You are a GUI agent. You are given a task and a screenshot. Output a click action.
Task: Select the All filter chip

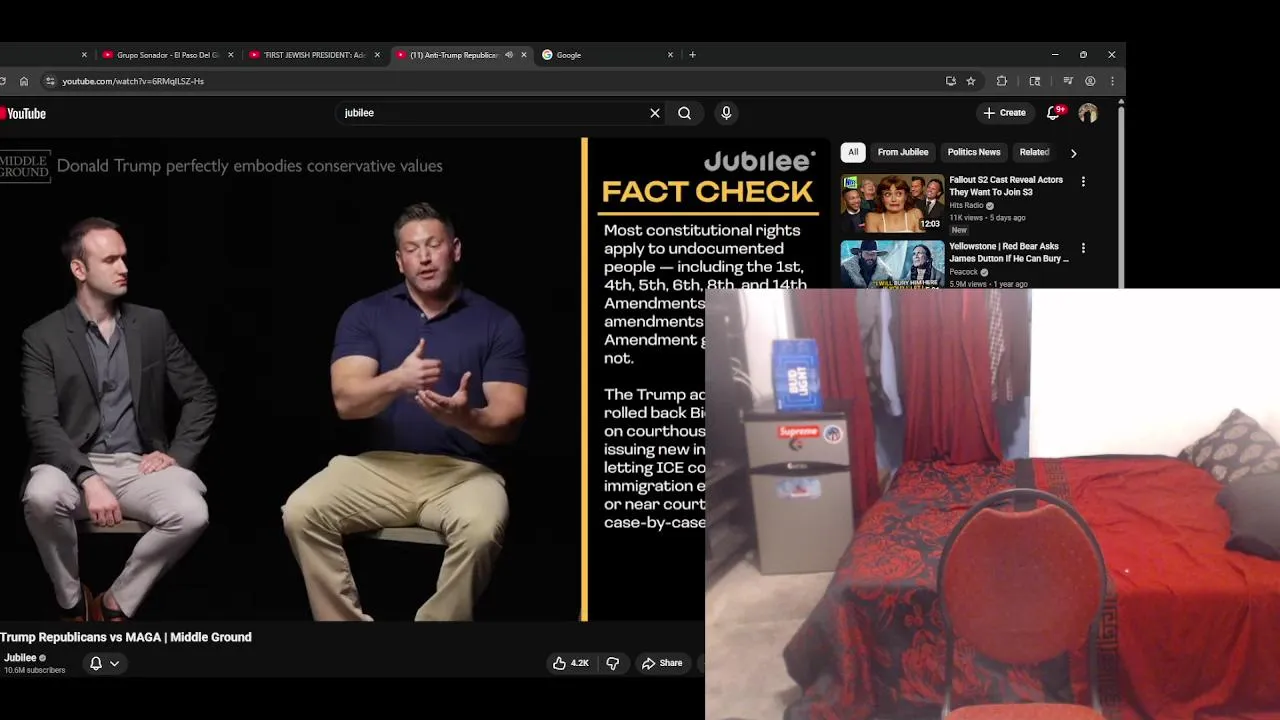tap(853, 152)
